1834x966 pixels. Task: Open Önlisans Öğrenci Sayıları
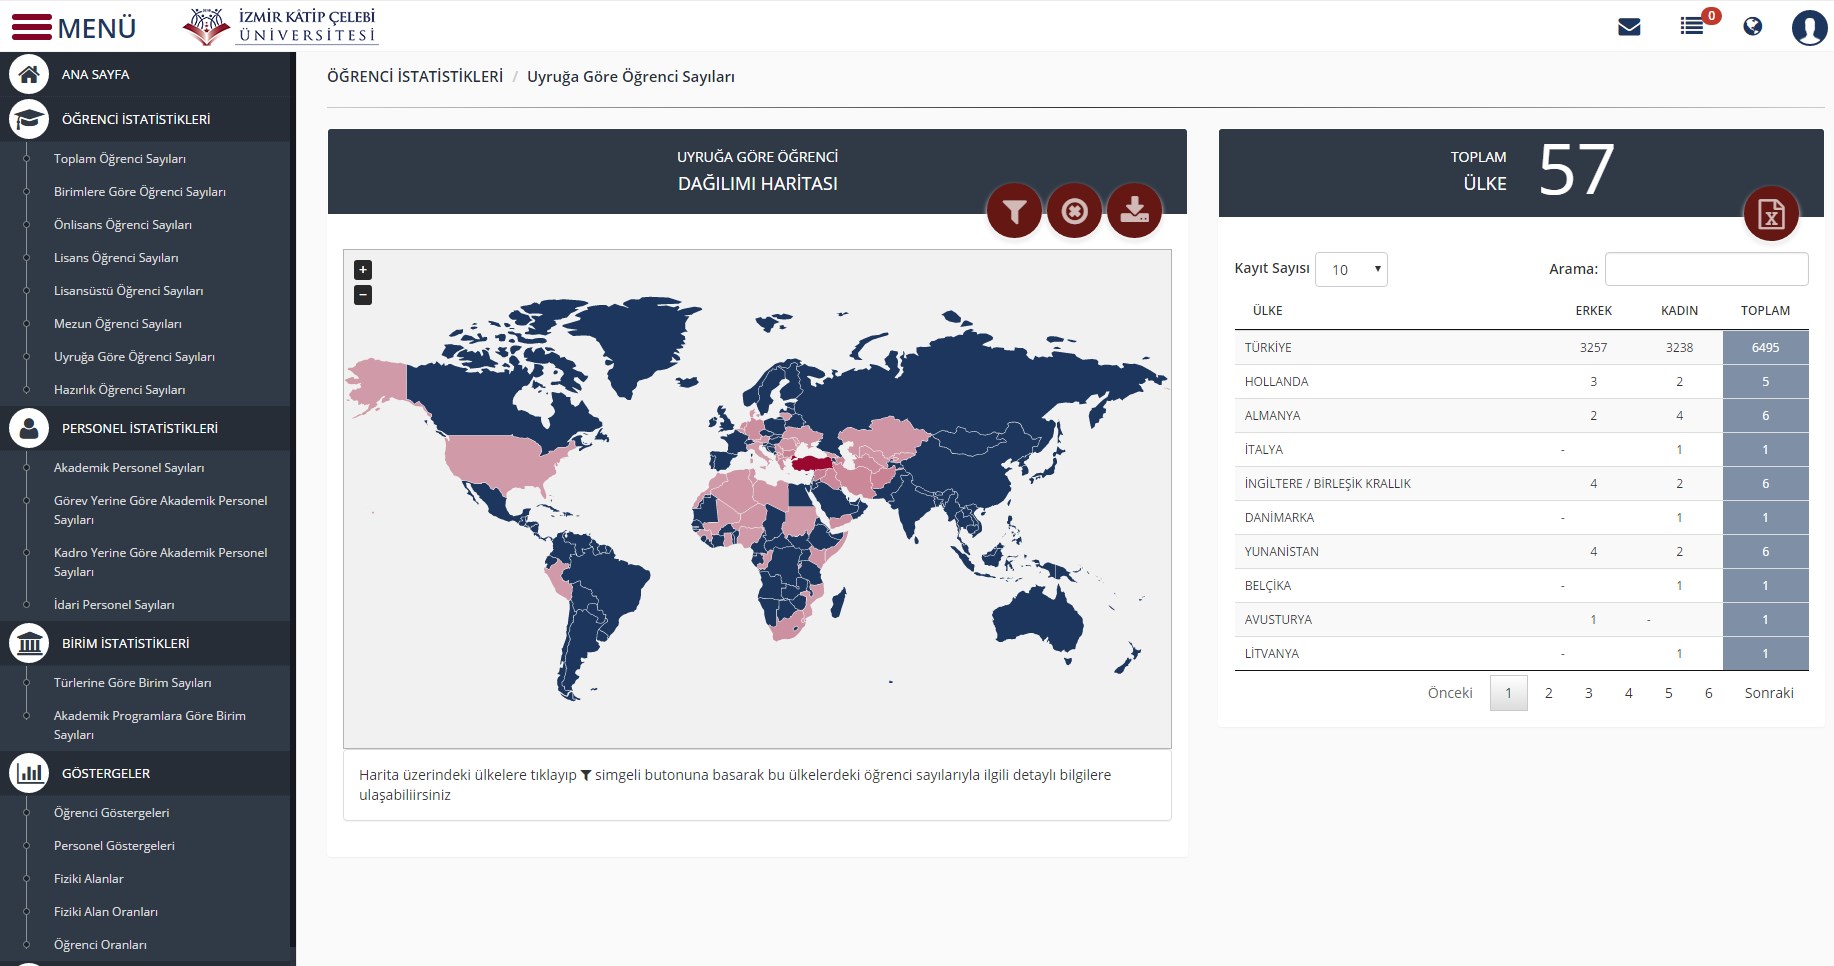[x=123, y=225]
